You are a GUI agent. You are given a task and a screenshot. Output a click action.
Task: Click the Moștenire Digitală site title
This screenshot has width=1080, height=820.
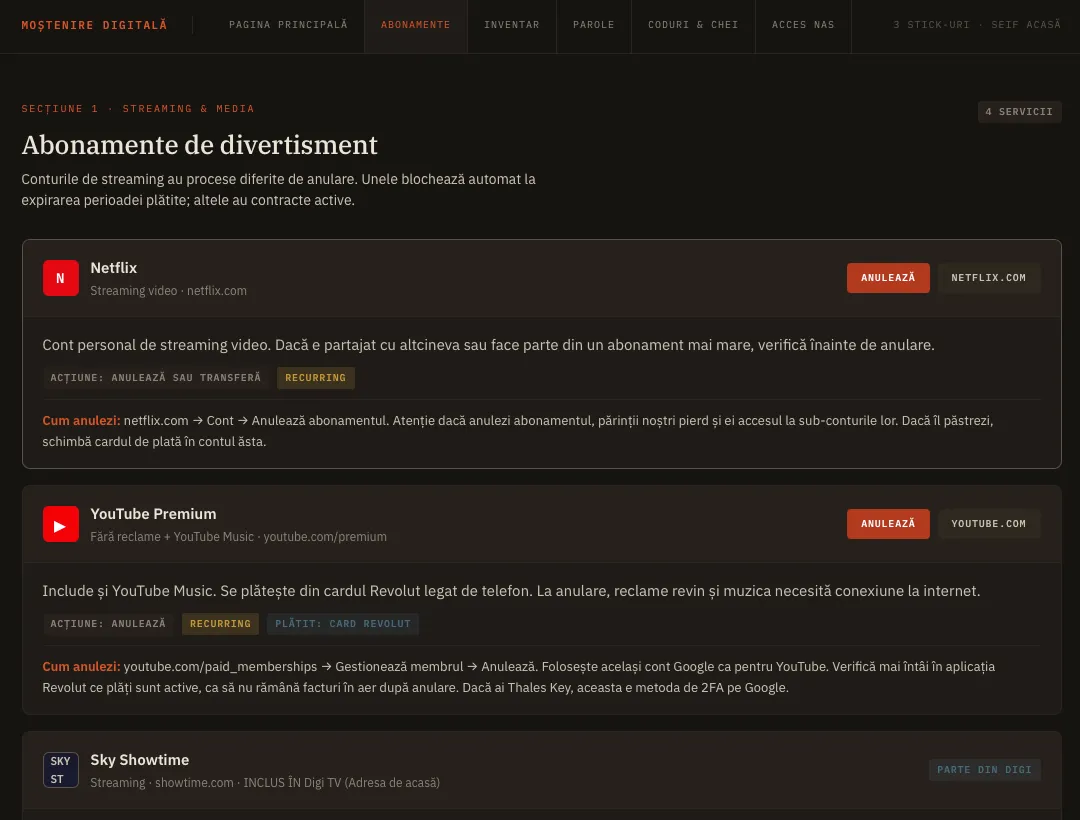(x=94, y=25)
